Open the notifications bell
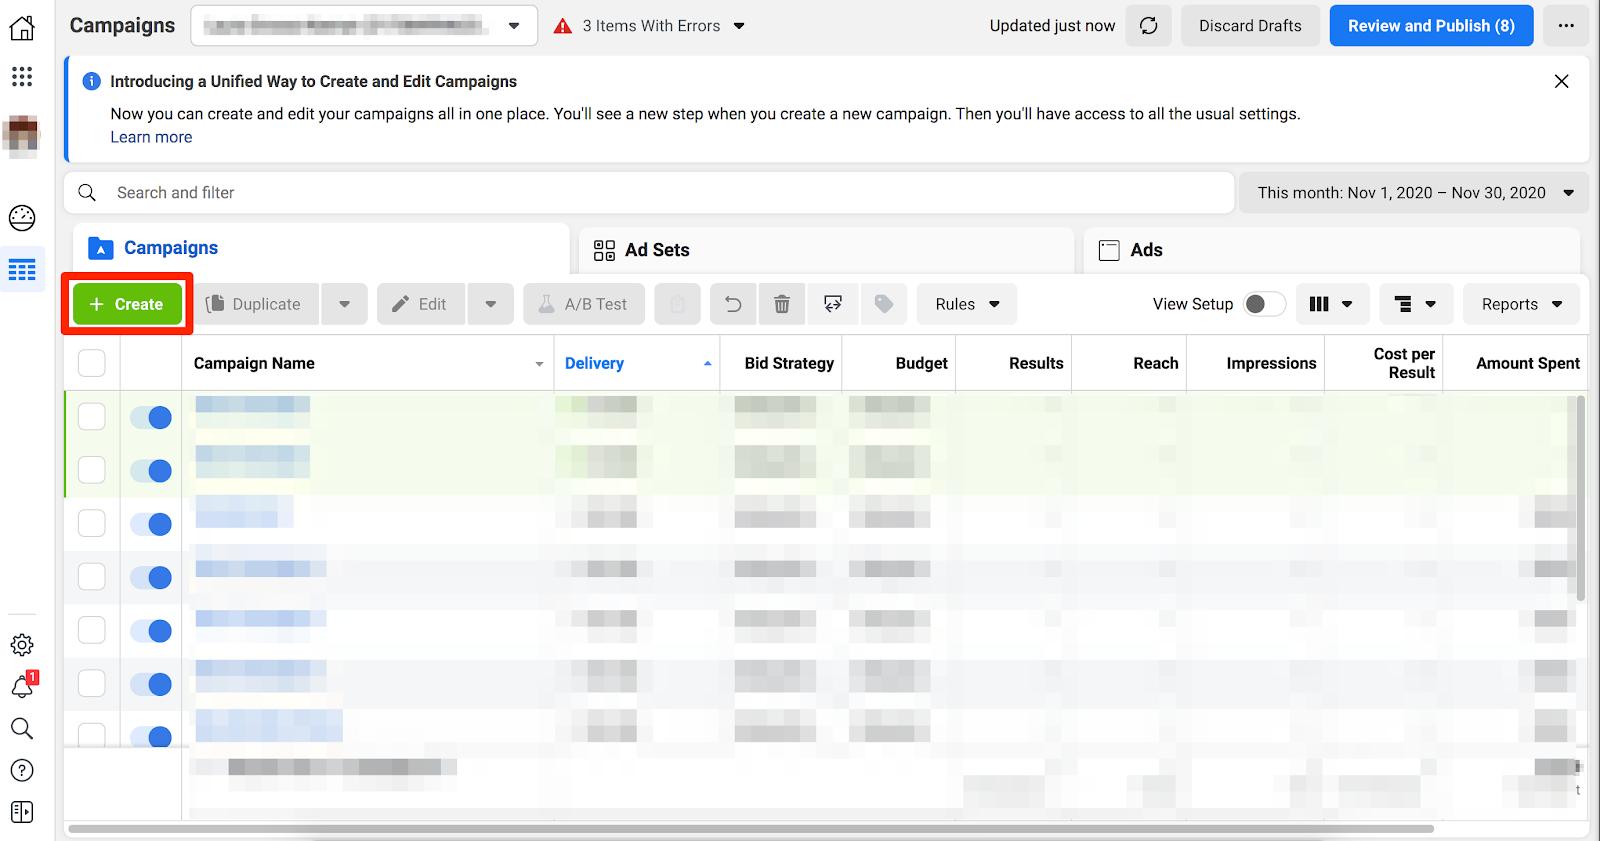The width and height of the screenshot is (1600, 841). point(22,686)
